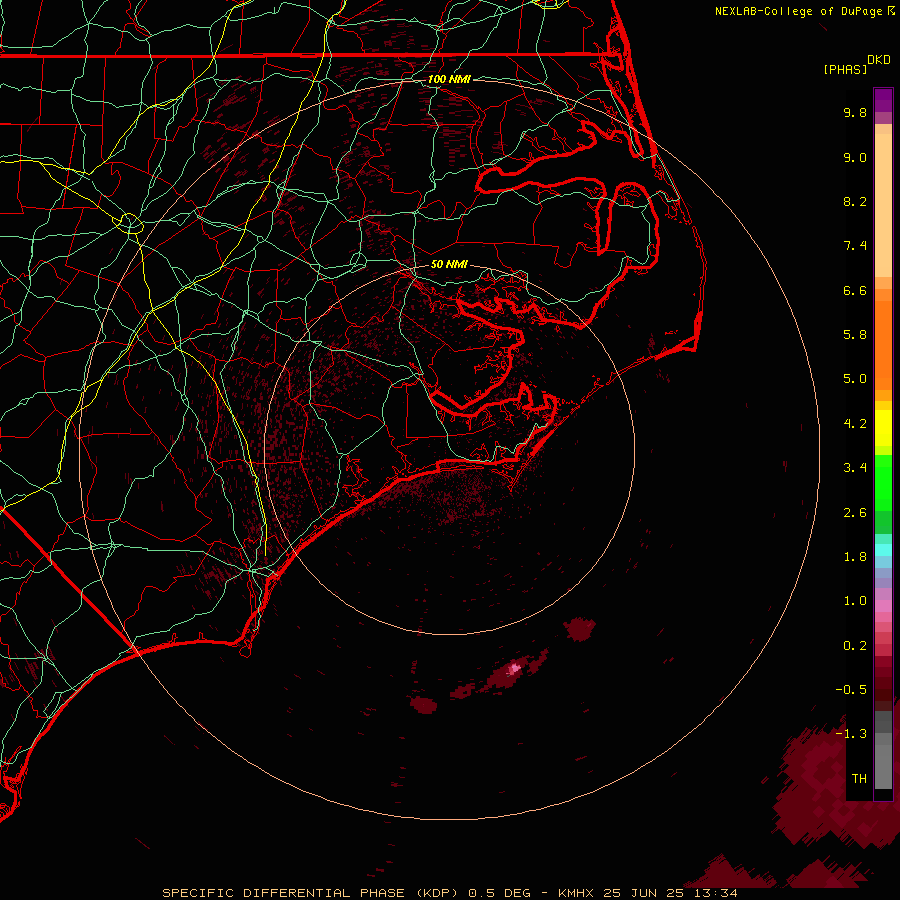Click the 1.0 color scale value

pos(855,601)
